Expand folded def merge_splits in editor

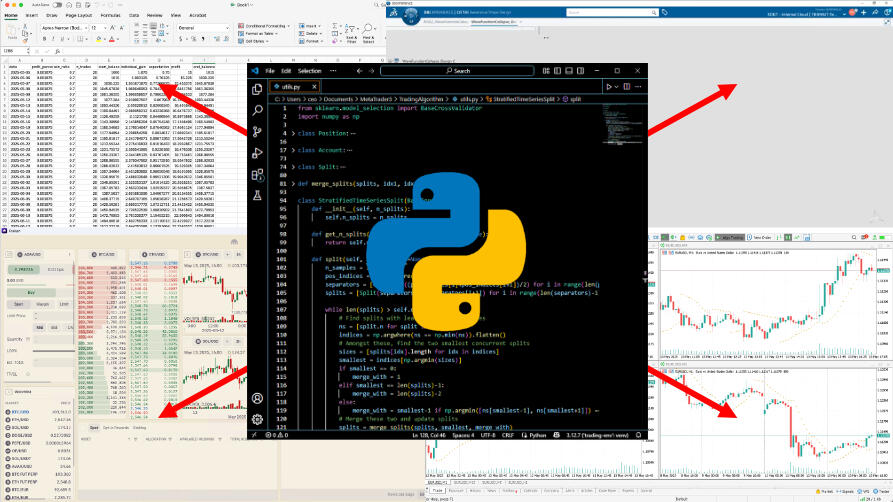(293, 184)
